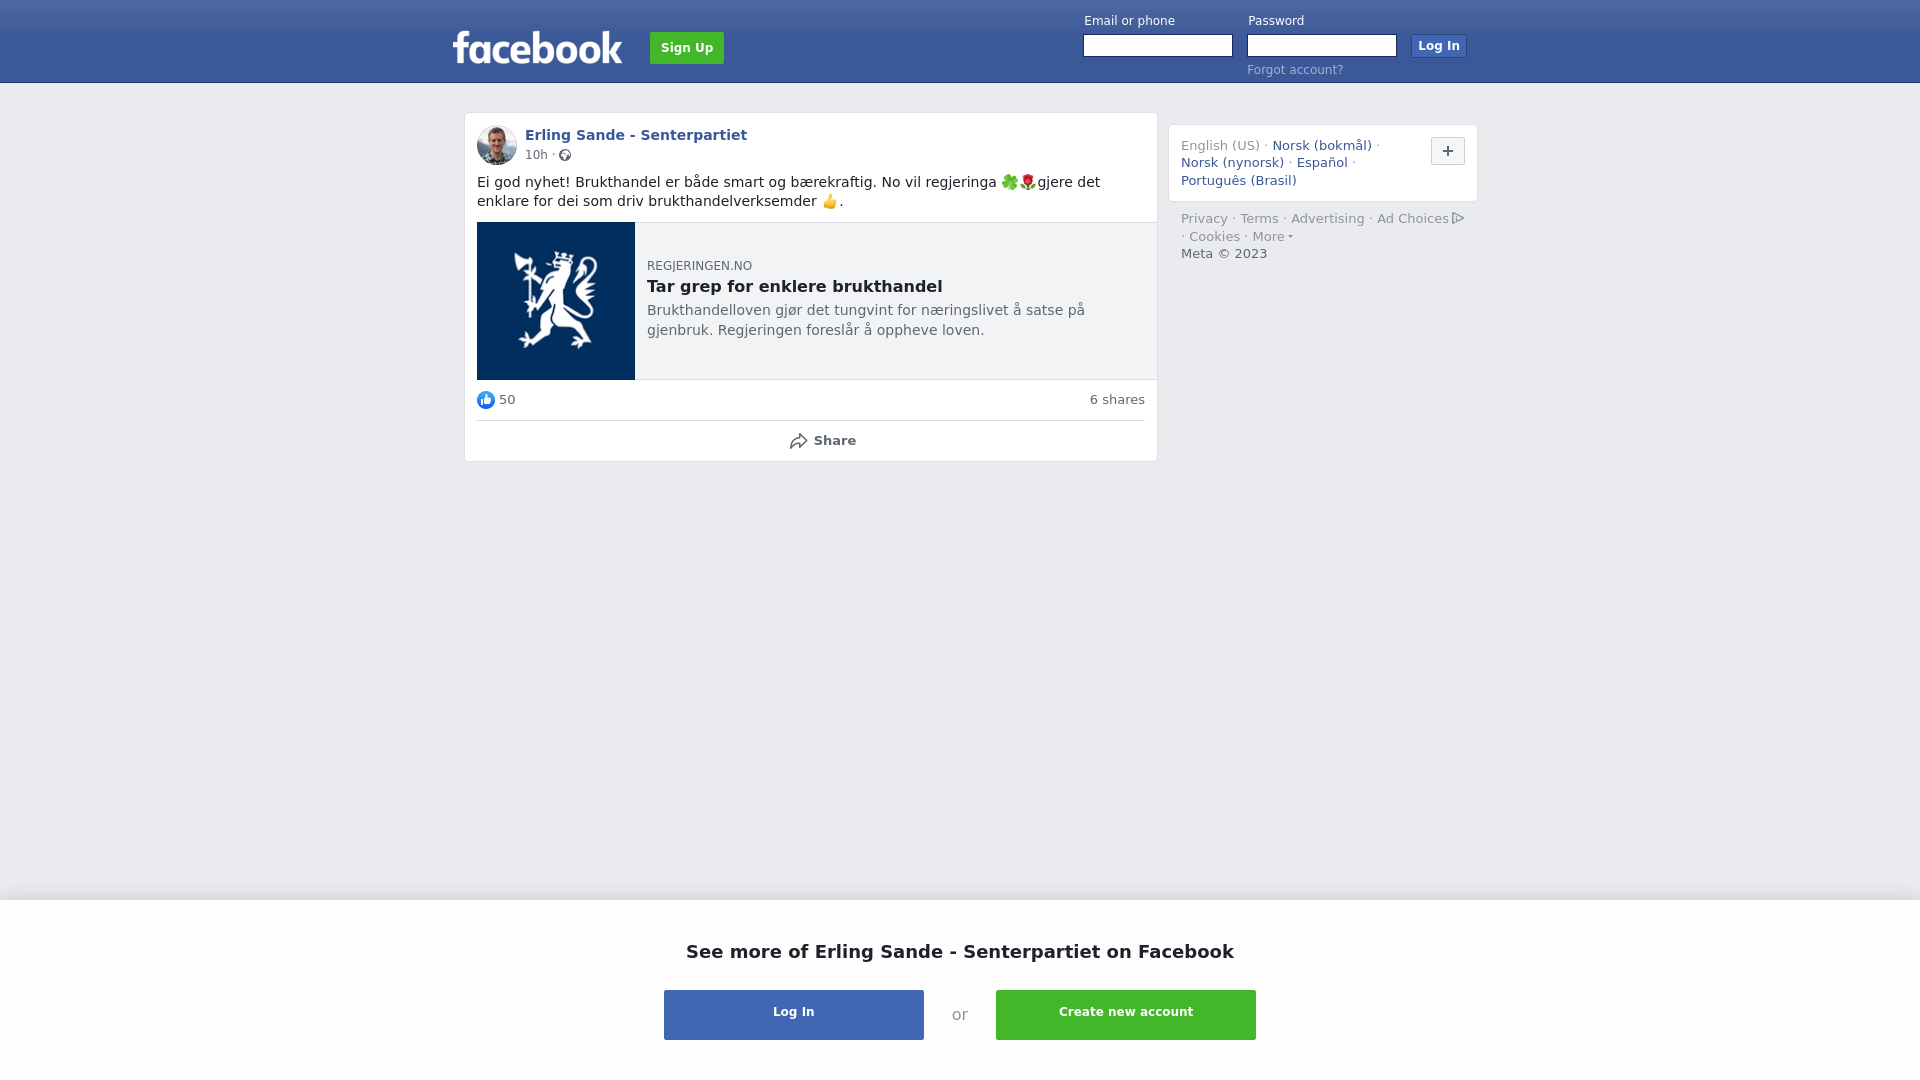Focus the Password field
Screen dimensions: 1920x1080
(x=1322, y=46)
